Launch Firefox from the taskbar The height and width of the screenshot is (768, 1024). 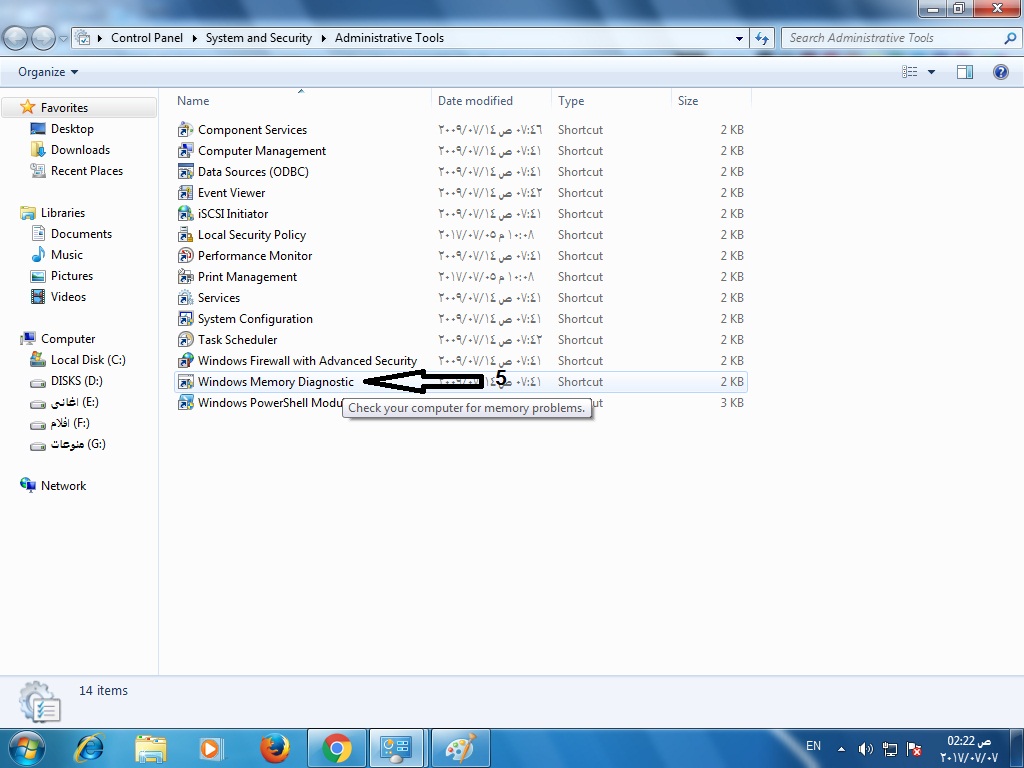point(274,748)
